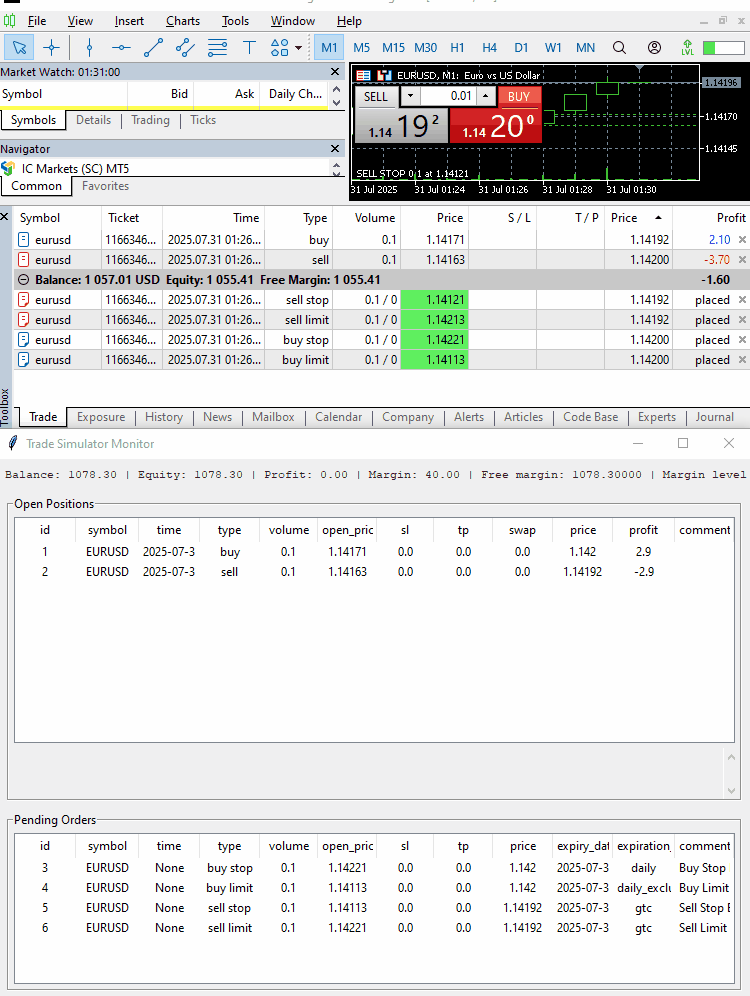
Task: Open the shapes tool dropdown arrow
Action: pyautogui.click(x=298, y=48)
